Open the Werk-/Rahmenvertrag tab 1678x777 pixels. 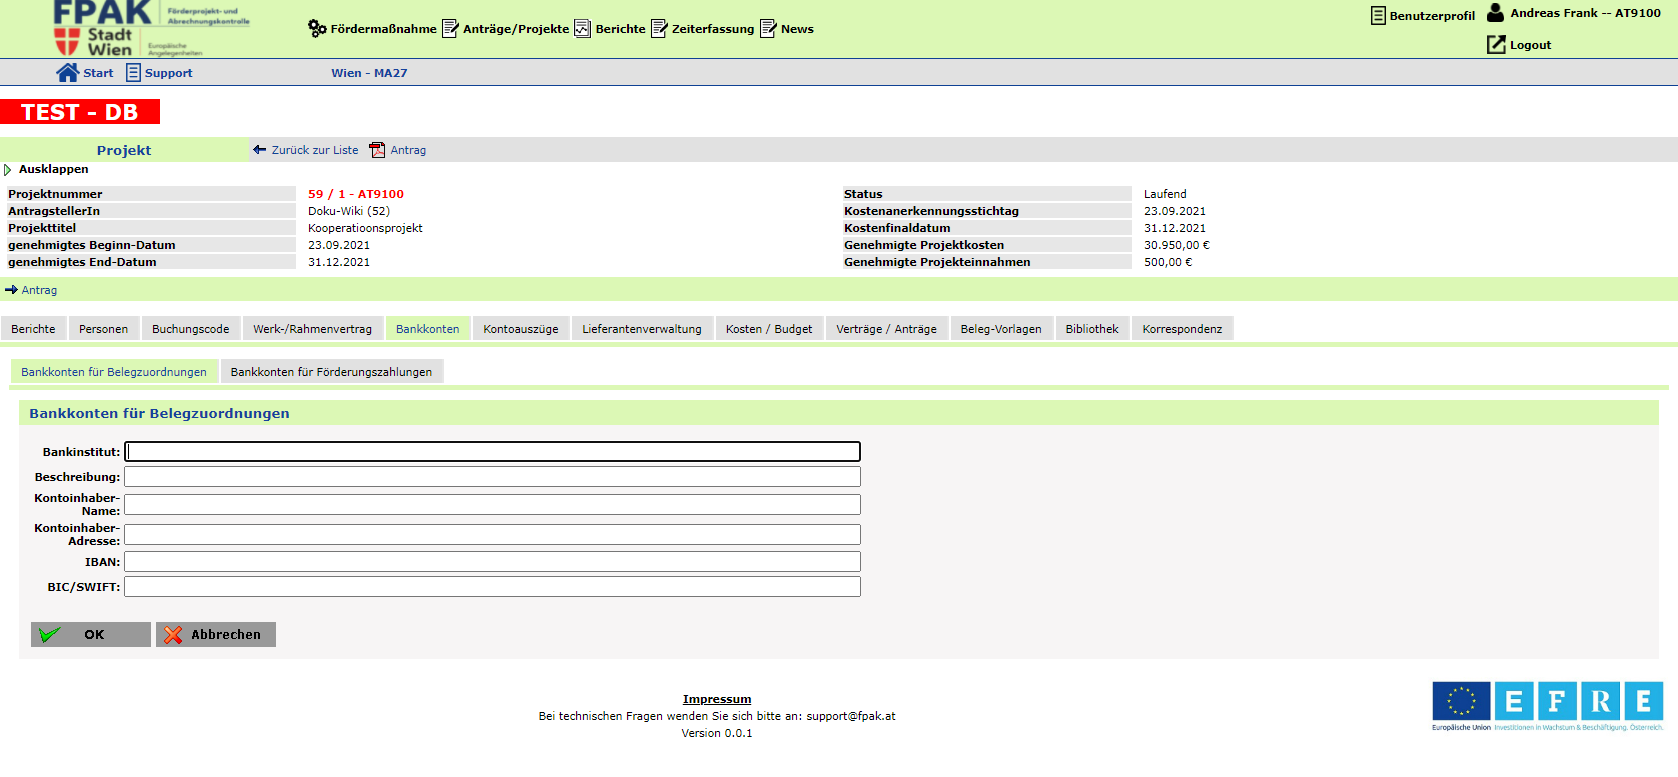pyautogui.click(x=312, y=329)
